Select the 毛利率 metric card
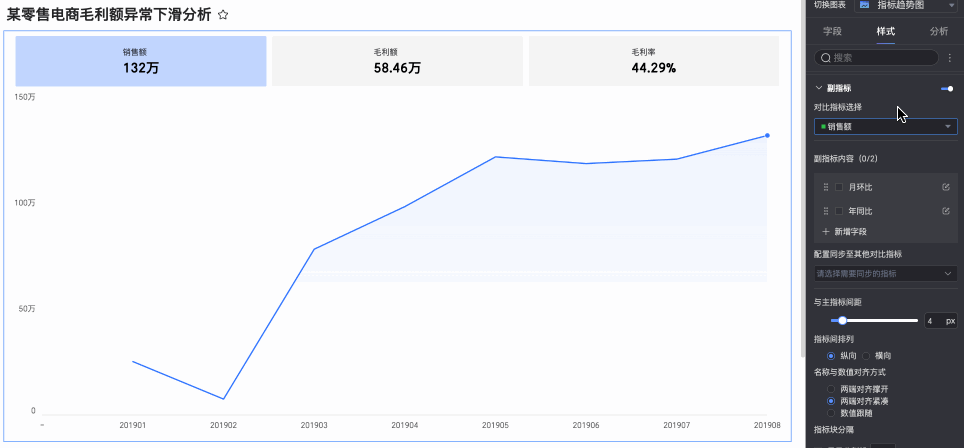Image resolution: width=964 pixels, height=448 pixels. (x=654, y=61)
